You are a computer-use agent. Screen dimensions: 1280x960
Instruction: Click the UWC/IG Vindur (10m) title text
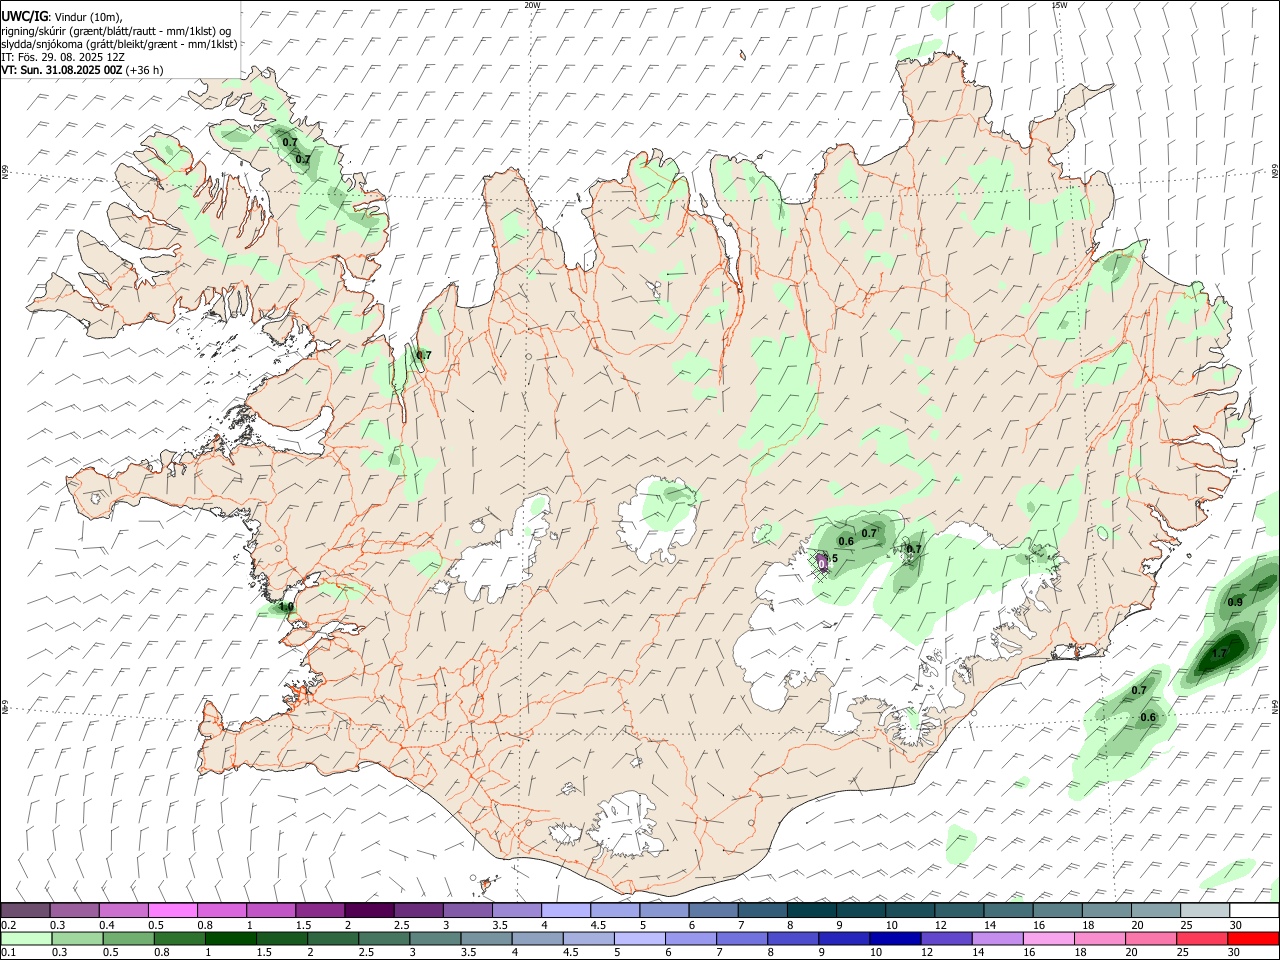coord(62,16)
